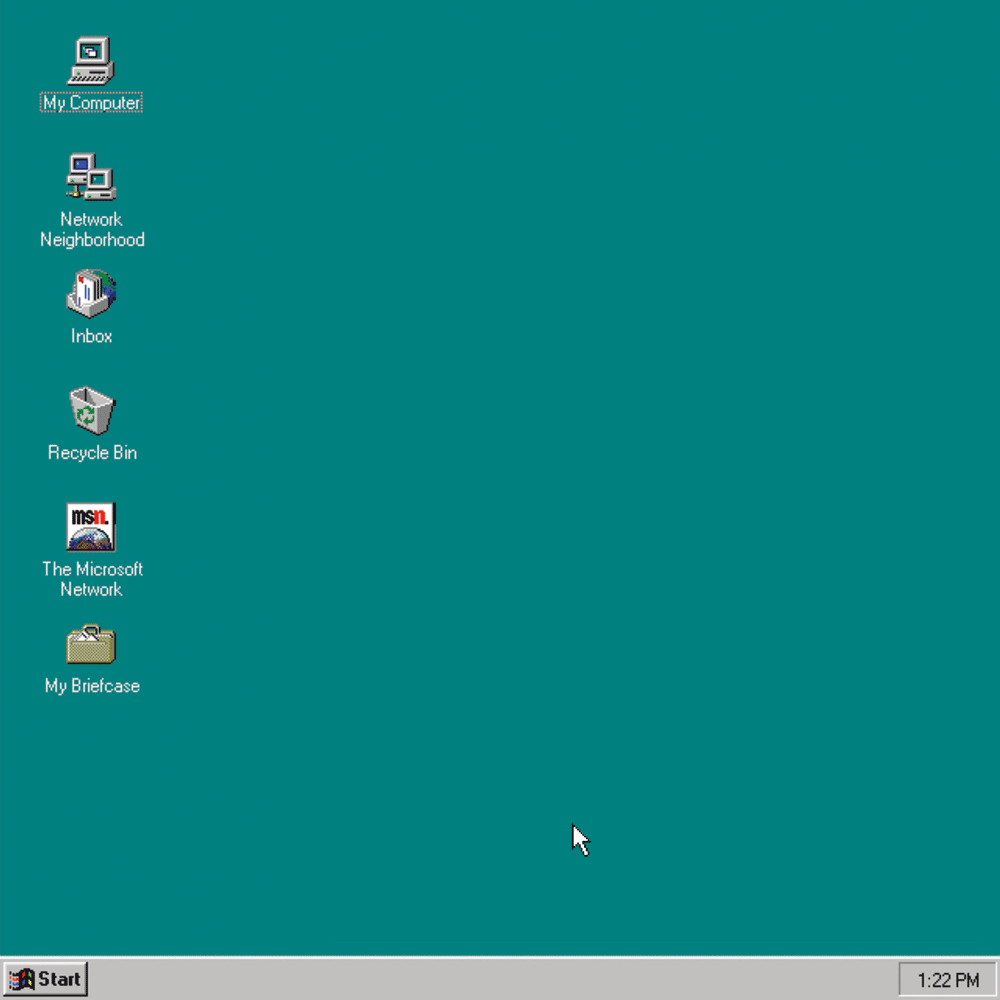The image size is (1000, 1000).
Task: Click the 'My Computer' label text
Action: [x=91, y=103]
